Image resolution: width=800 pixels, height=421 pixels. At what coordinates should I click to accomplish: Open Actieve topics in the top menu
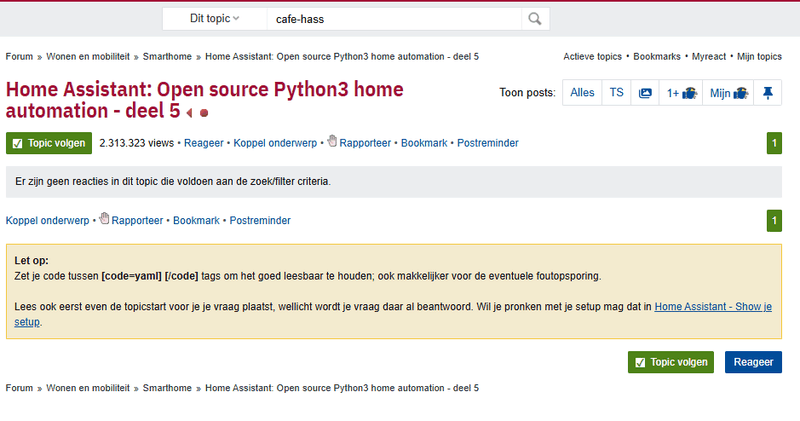(x=592, y=57)
